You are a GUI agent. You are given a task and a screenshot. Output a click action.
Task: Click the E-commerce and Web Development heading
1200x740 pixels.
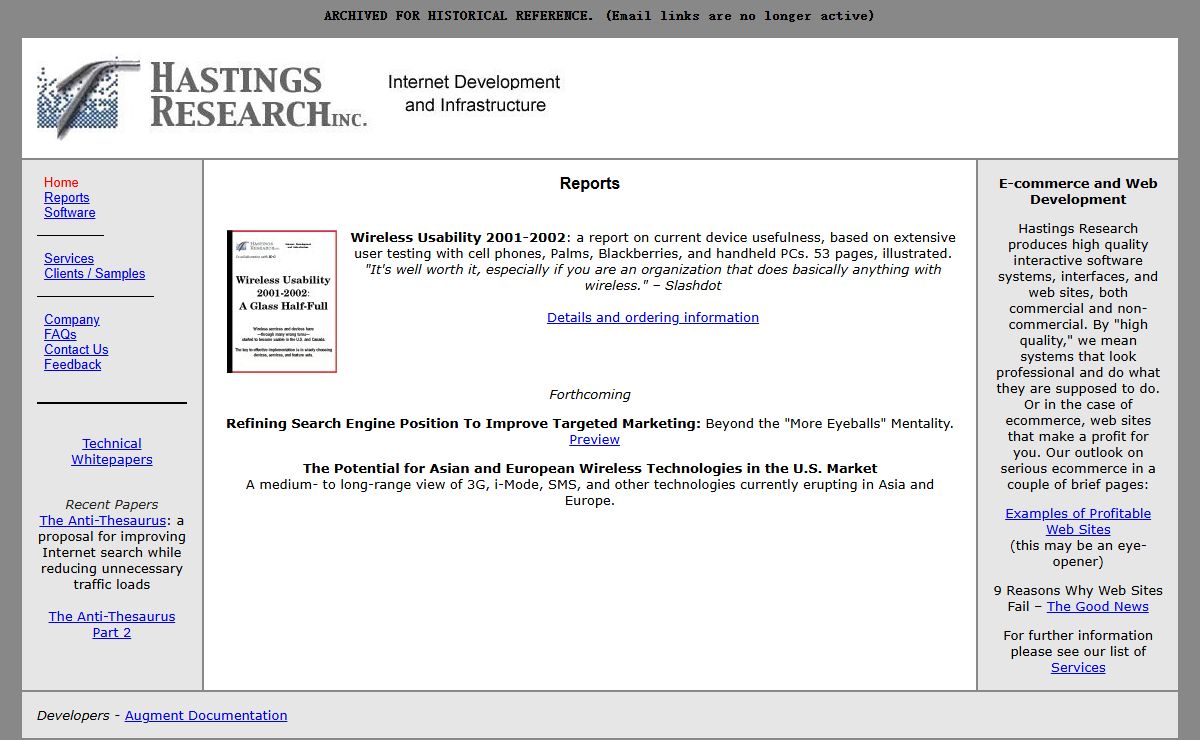coord(1078,191)
